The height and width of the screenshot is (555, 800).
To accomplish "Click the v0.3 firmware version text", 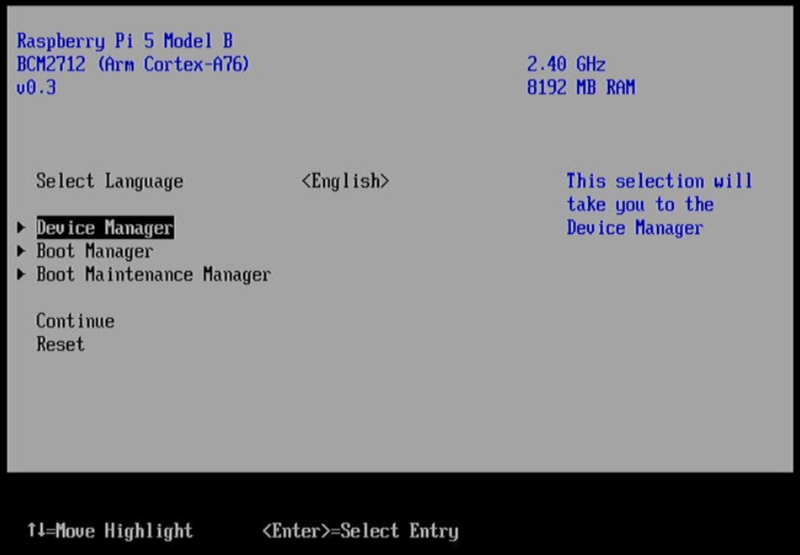I will 36,88.
